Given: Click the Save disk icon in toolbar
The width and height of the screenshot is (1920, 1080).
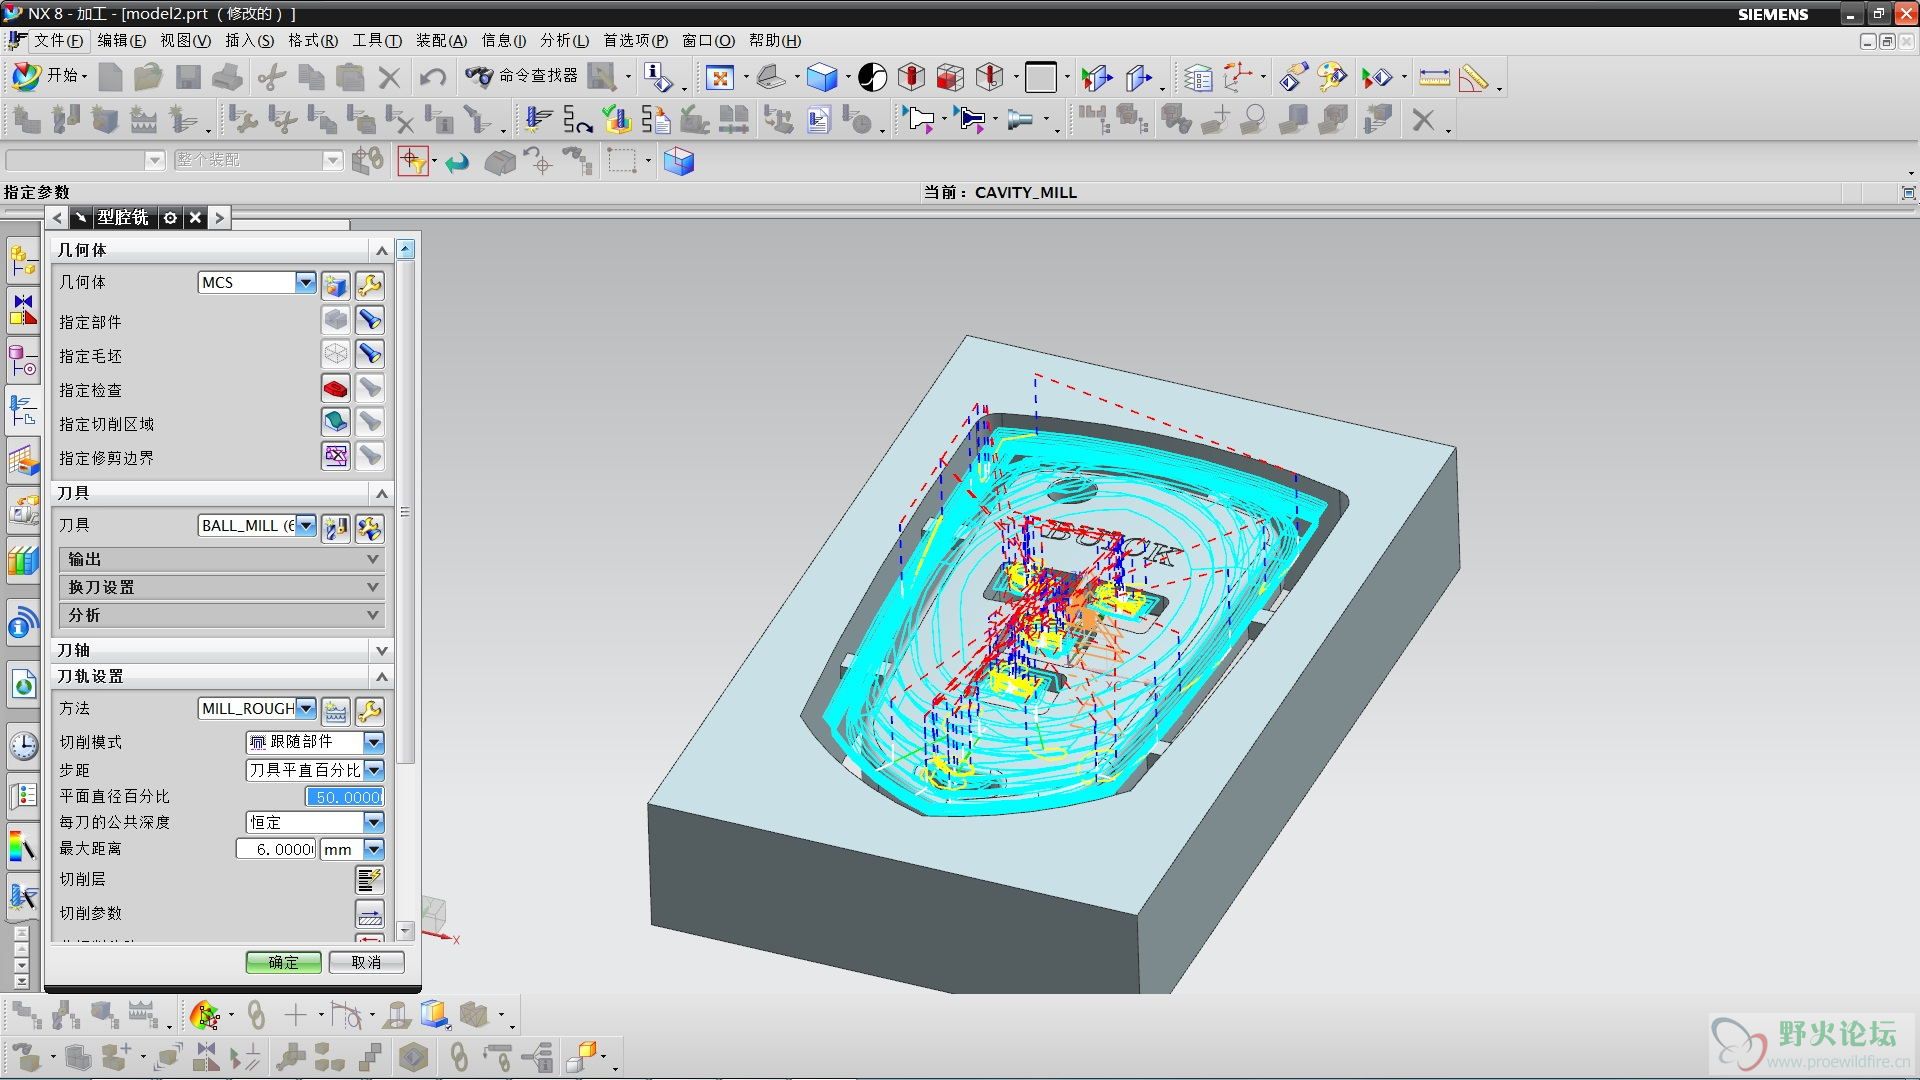Looking at the screenshot, I should (x=188, y=77).
